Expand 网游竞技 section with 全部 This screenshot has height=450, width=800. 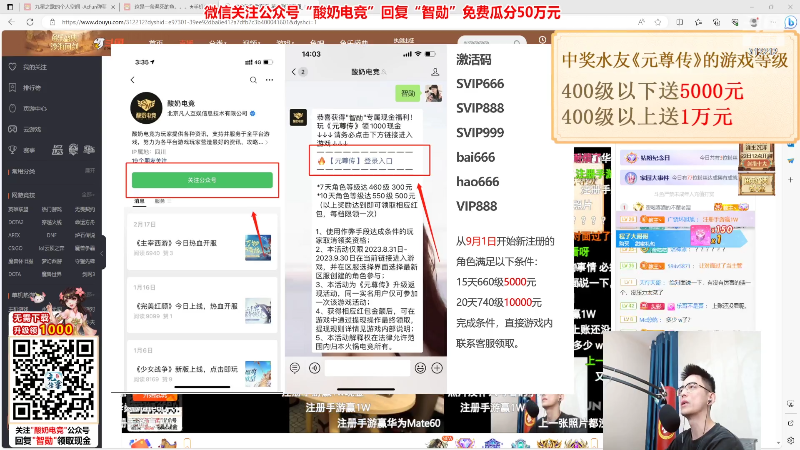89,195
